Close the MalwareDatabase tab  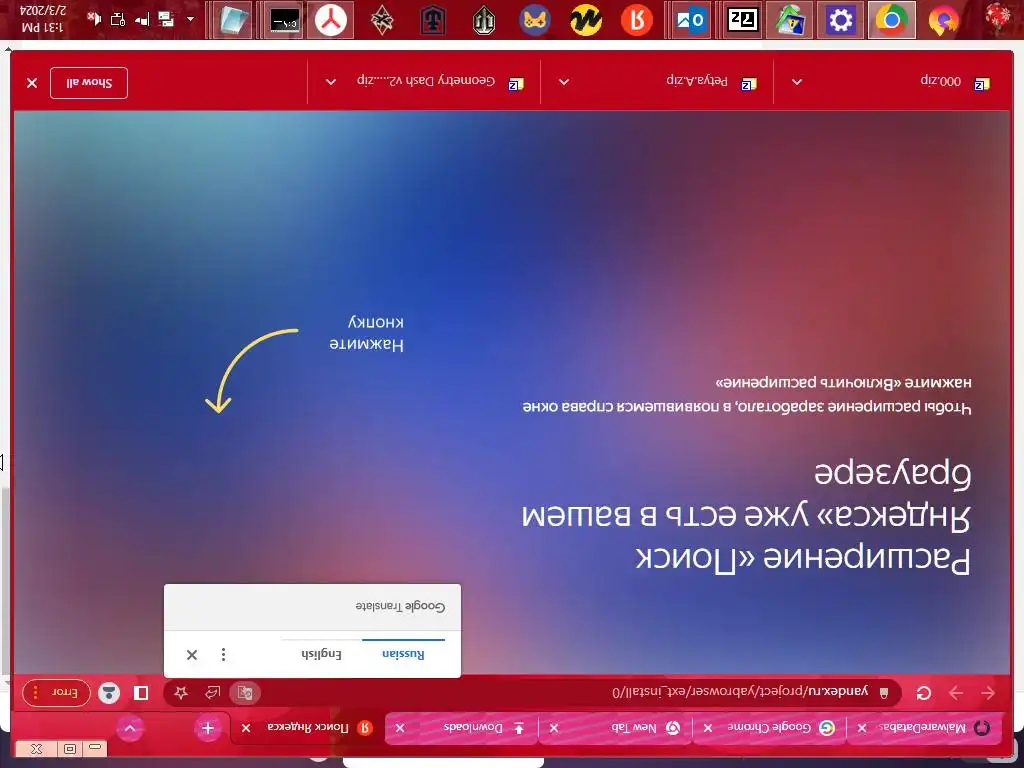(862, 728)
